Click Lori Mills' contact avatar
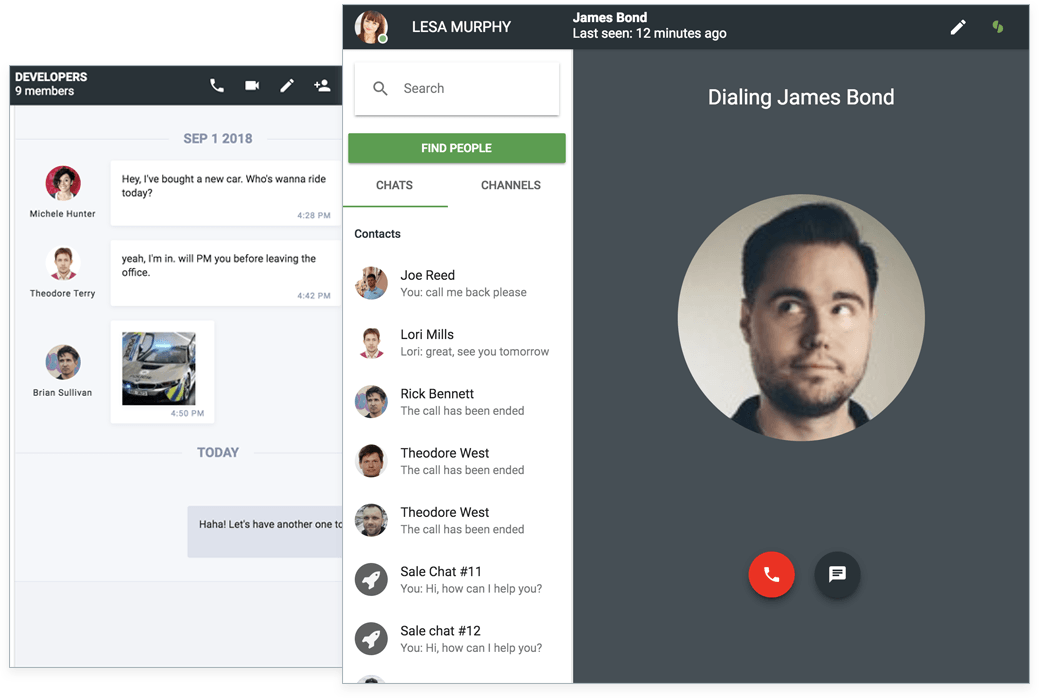 point(371,342)
